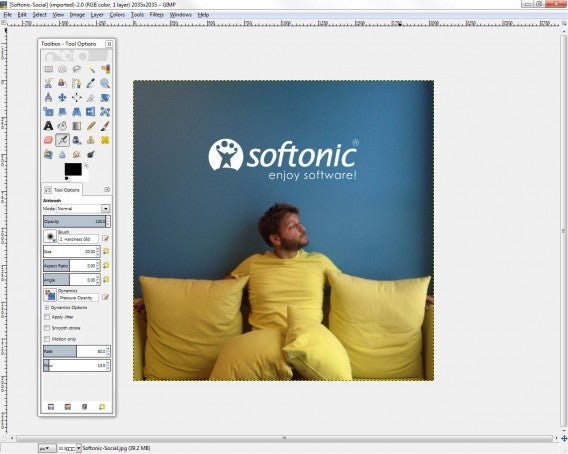The height and width of the screenshot is (454, 568).
Task: Click the Rate slider
Action: pyautogui.click(x=77, y=351)
